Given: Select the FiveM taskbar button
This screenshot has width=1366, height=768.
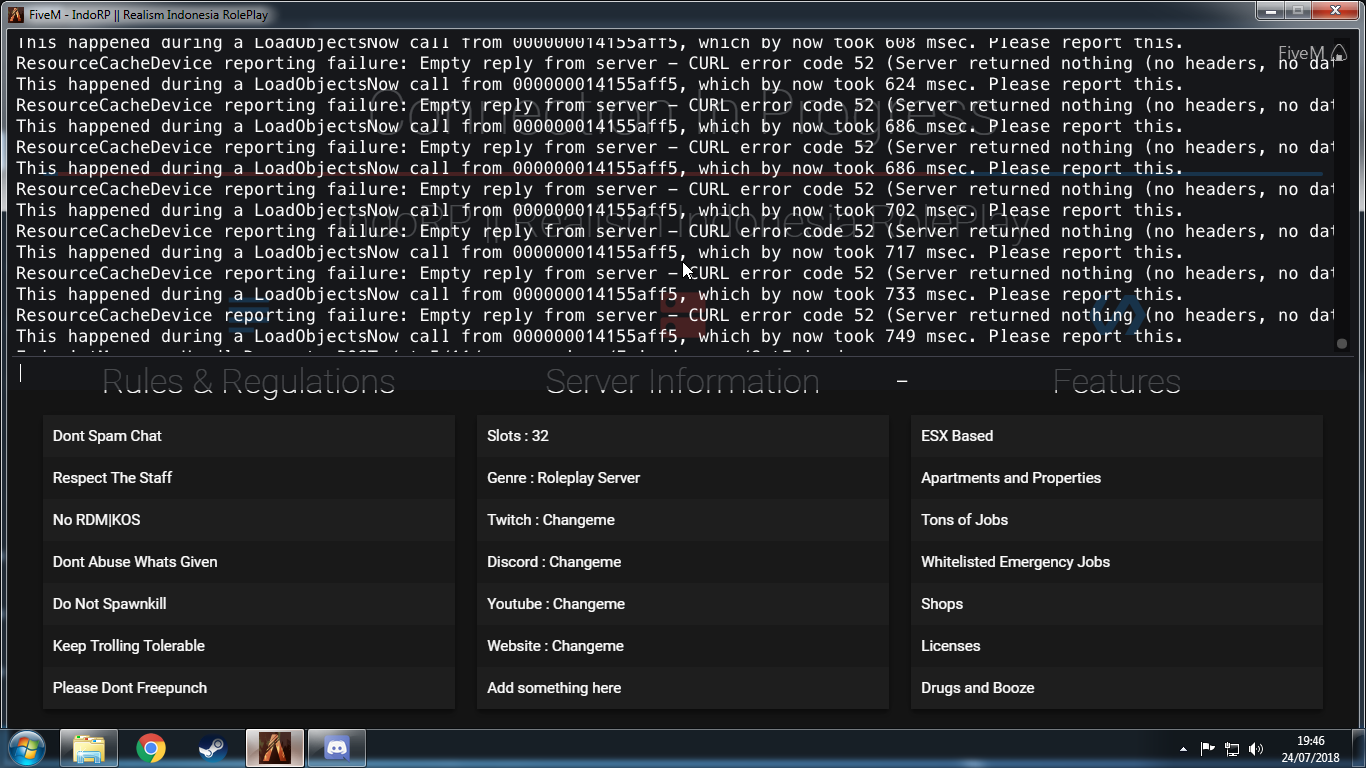Looking at the screenshot, I should 275,748.
